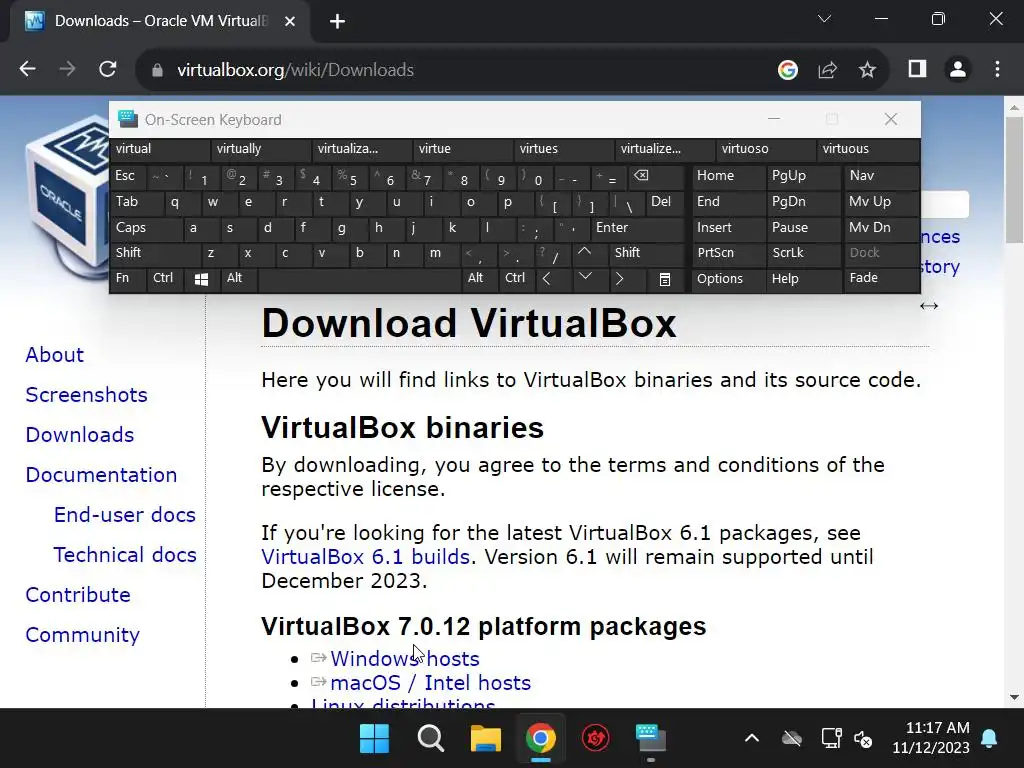1024x768 pixels.
Task: Select the 'virtually' word suggestion
Action: point(261,149)
